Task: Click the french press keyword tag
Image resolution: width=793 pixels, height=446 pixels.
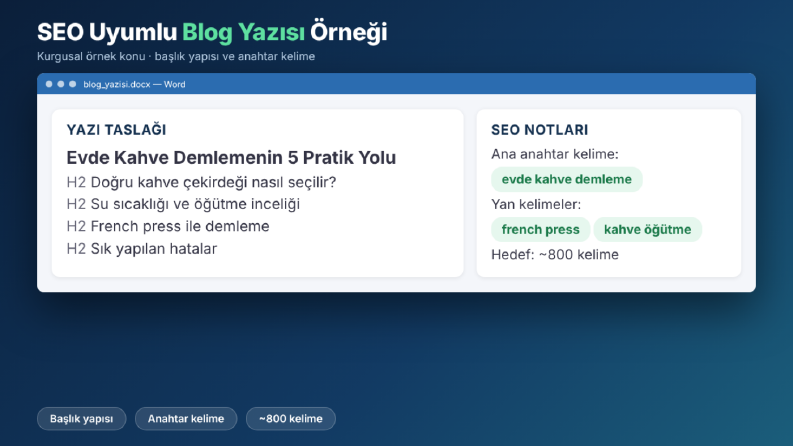Action: tap(540, 230)
